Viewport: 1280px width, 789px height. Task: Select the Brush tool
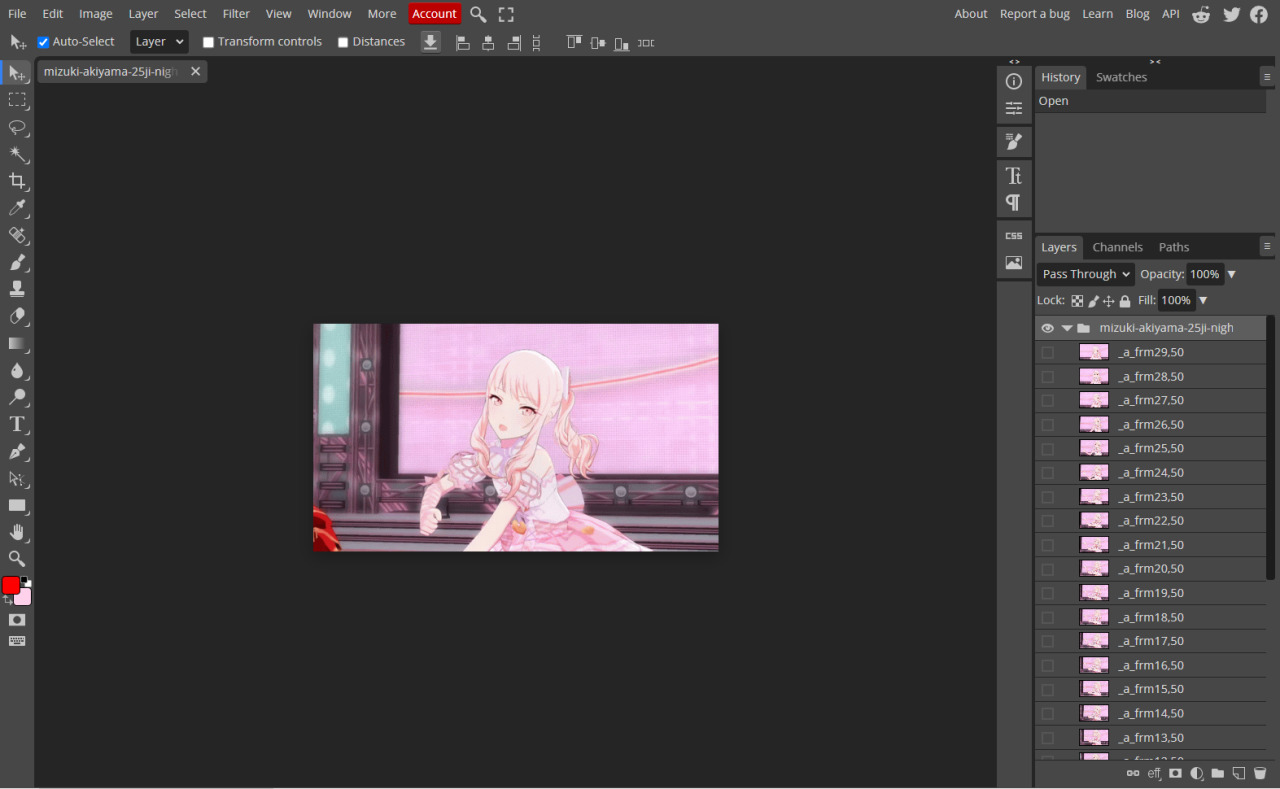[17, 262]
